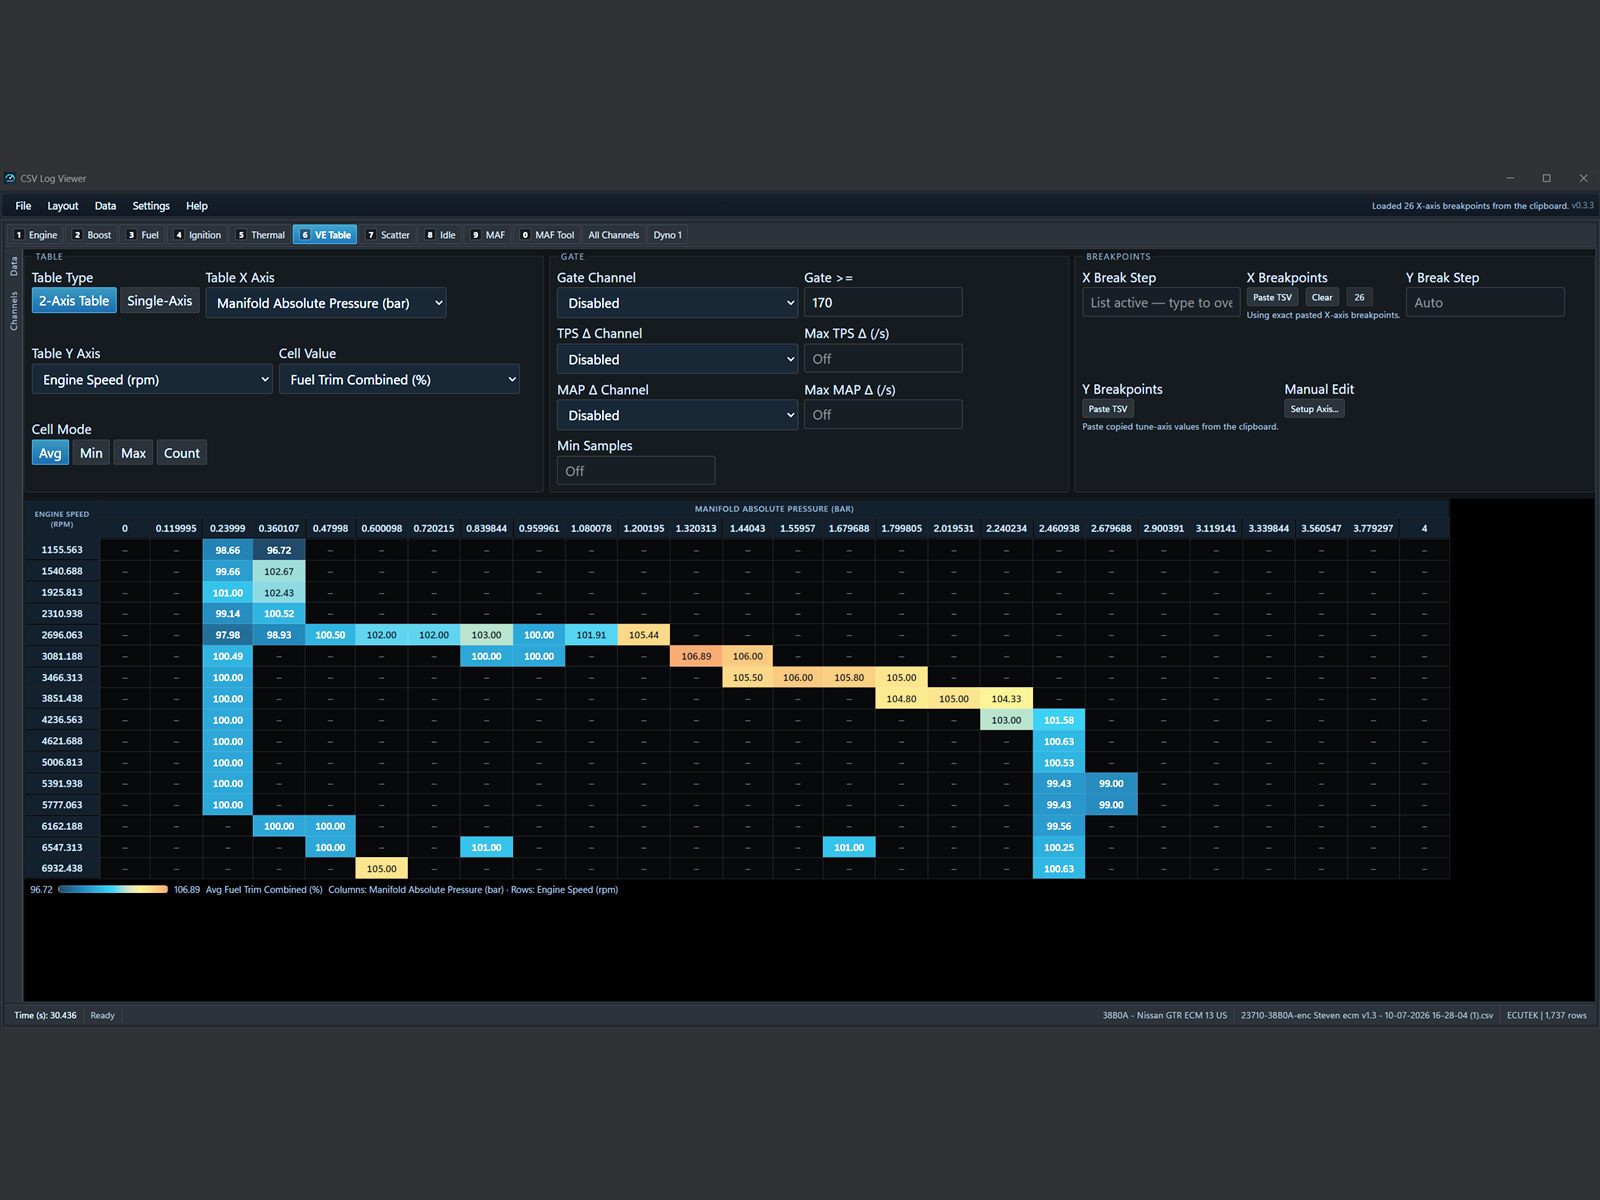Set cell mode to Min

click(91, 453)
